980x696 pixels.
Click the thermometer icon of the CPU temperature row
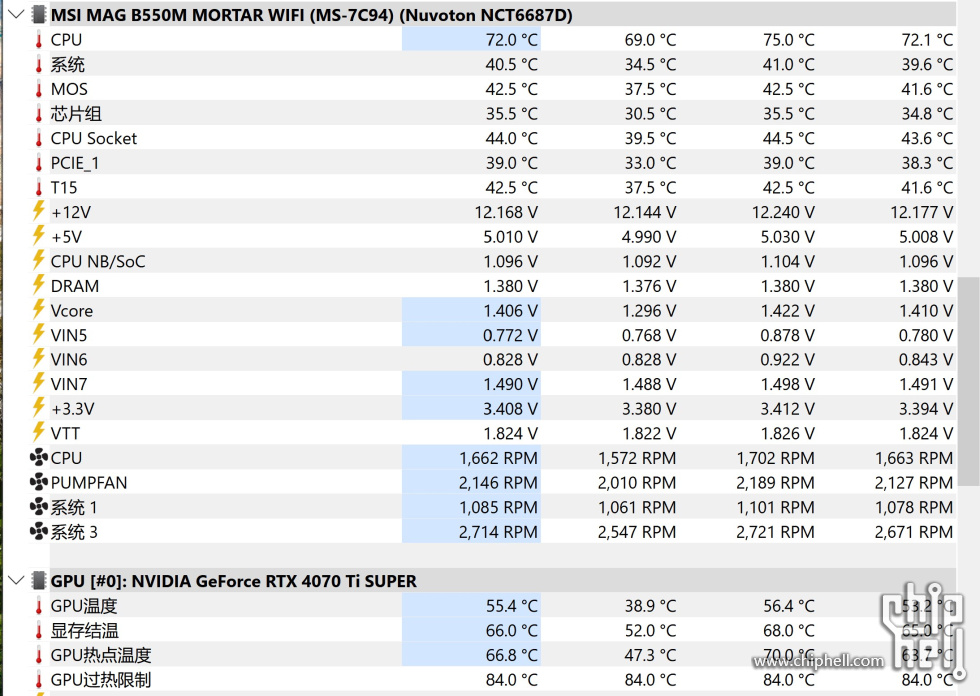[x=39, y=39]
